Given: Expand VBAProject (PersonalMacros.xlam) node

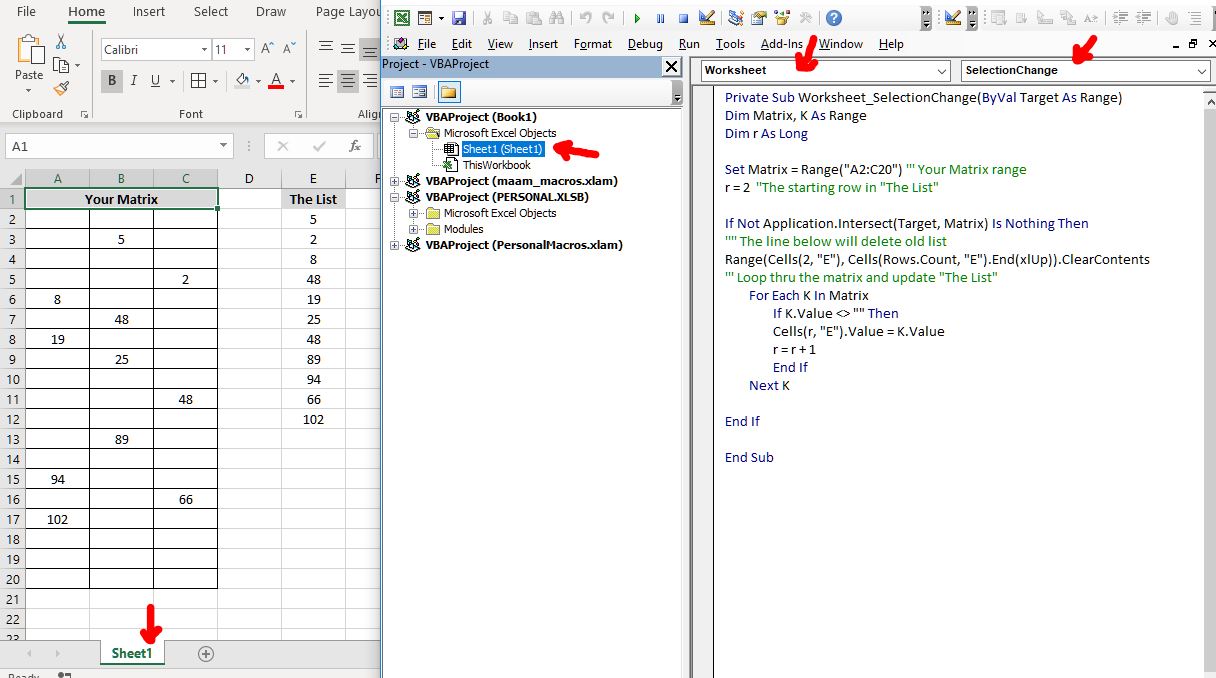Looking at the screenshot, I should [395, 245].
